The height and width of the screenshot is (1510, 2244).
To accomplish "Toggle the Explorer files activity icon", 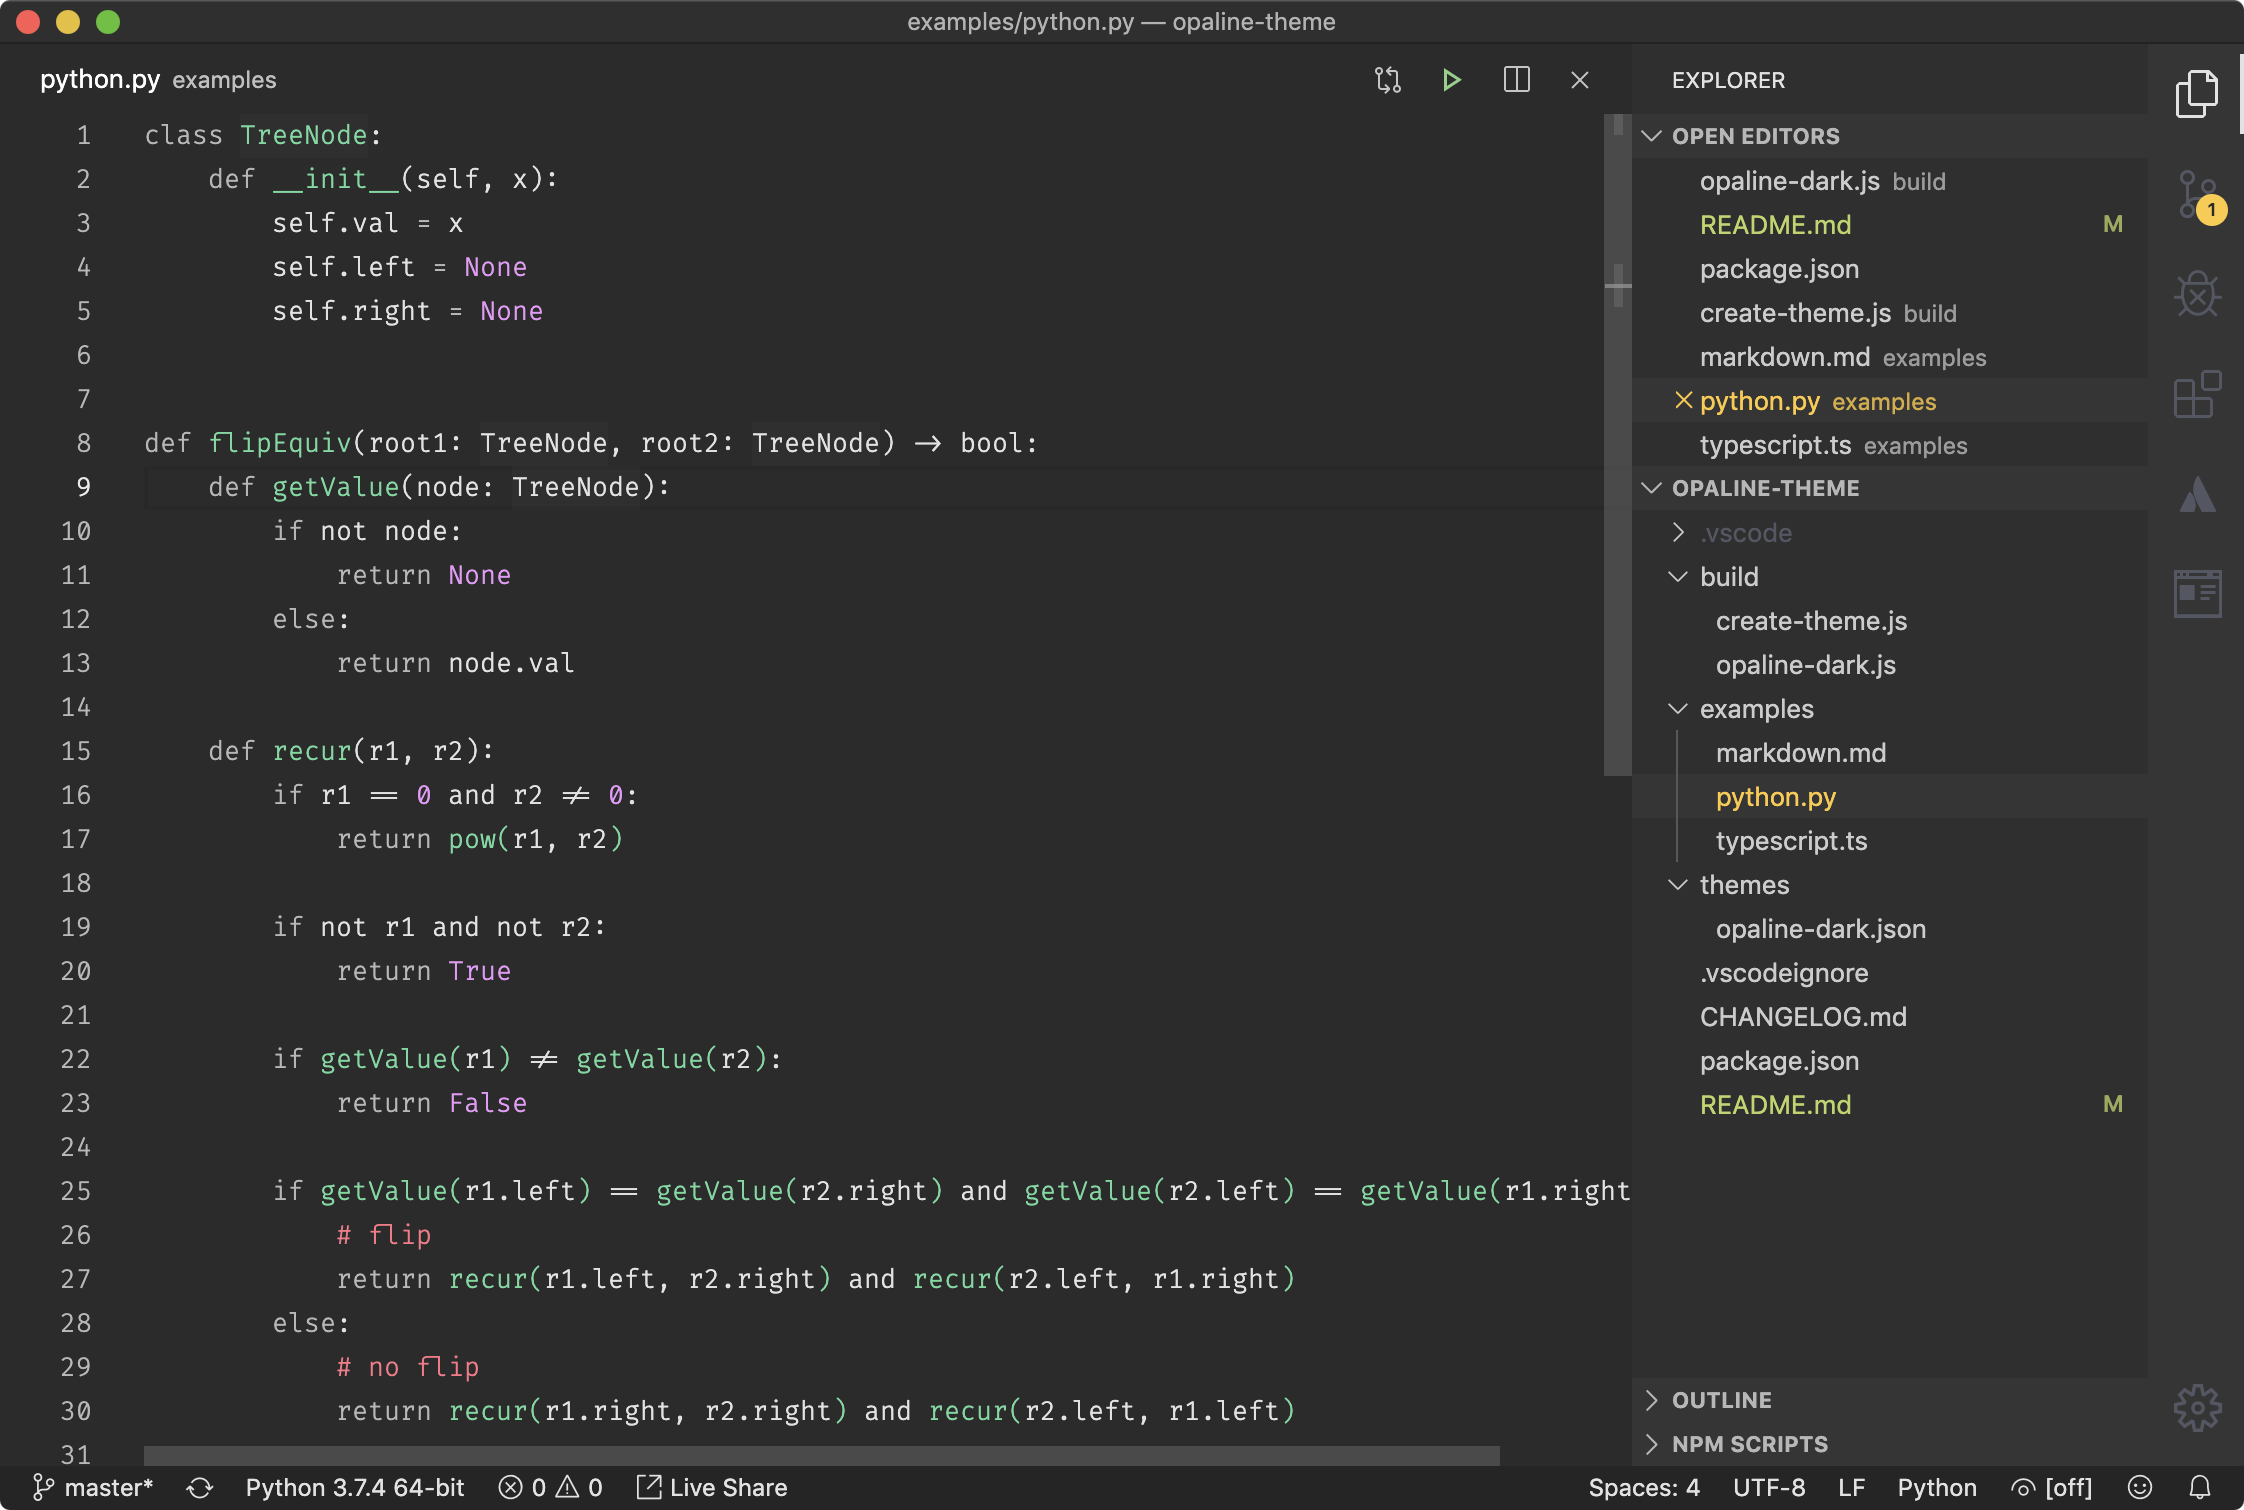I will coord(2196,94).
